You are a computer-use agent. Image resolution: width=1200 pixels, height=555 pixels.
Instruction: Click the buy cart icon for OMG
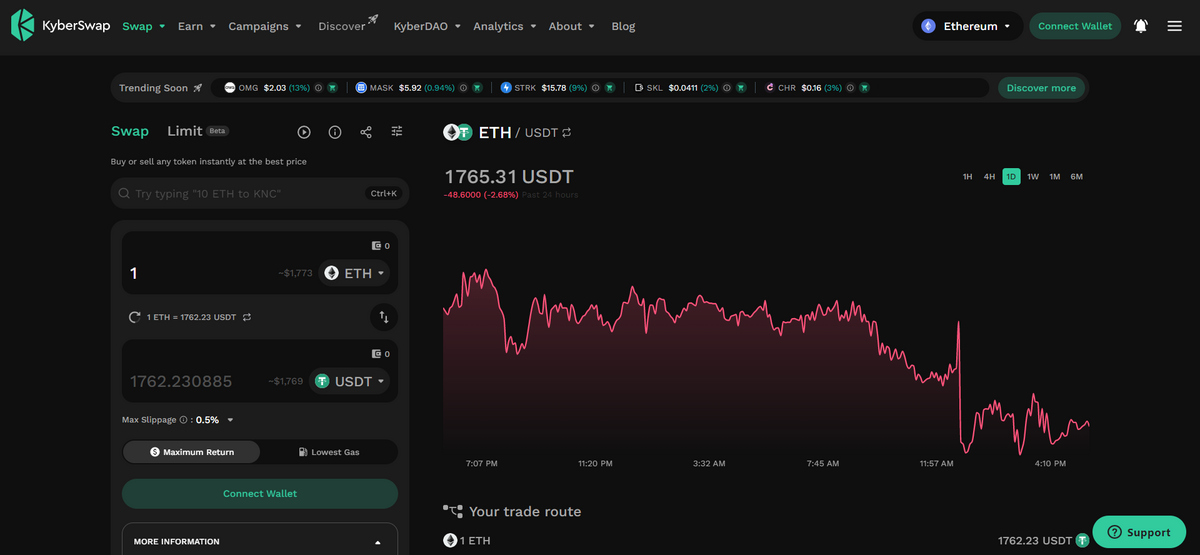click(x=332, y=88)
